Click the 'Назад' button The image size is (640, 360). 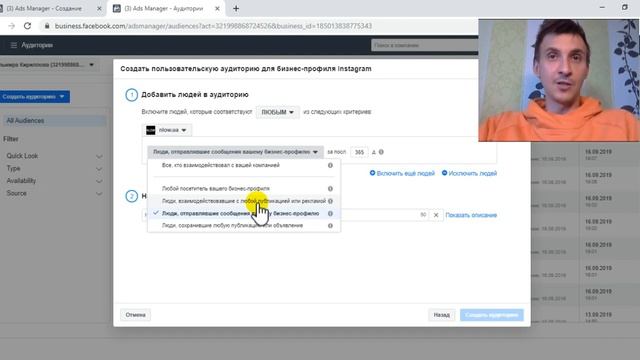(x=442, y=315)
